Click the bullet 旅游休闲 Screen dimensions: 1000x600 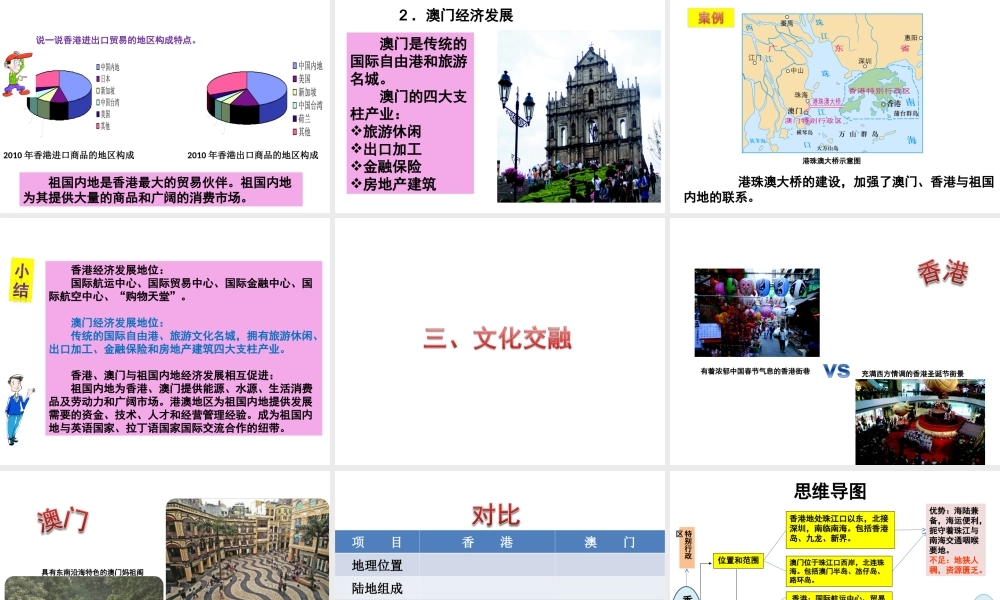click(x=386, y=131)
